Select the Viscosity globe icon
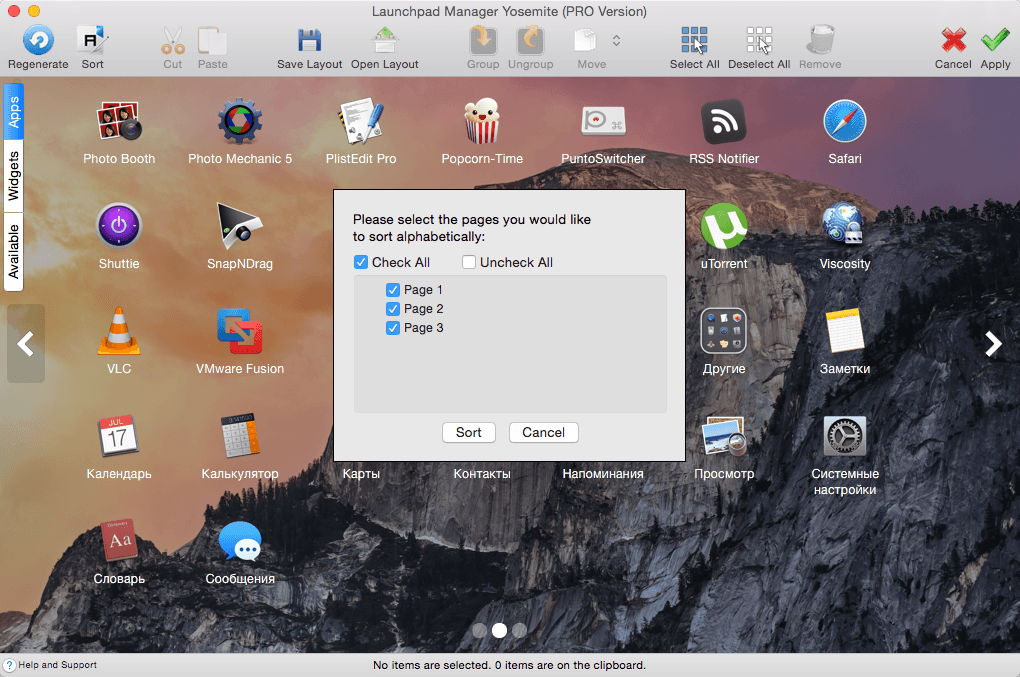This screenshot has height=677, width=1020. pyautogui.click(x=845, y=224)
